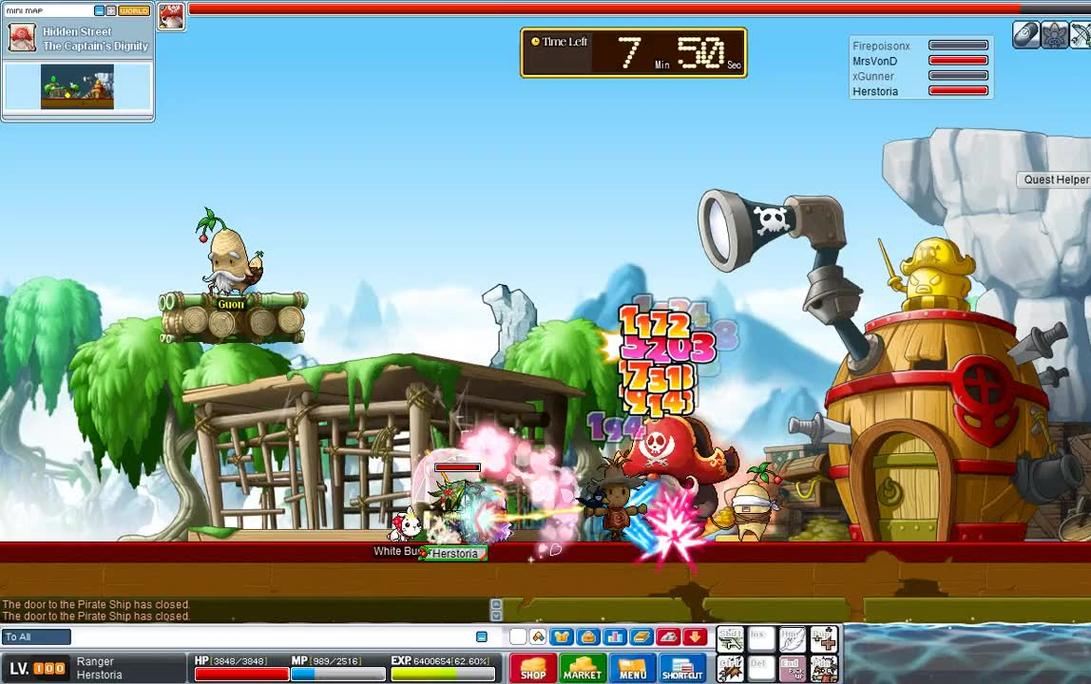Open the inventory bag icon

pyautogui.click(x=588, y=637)
